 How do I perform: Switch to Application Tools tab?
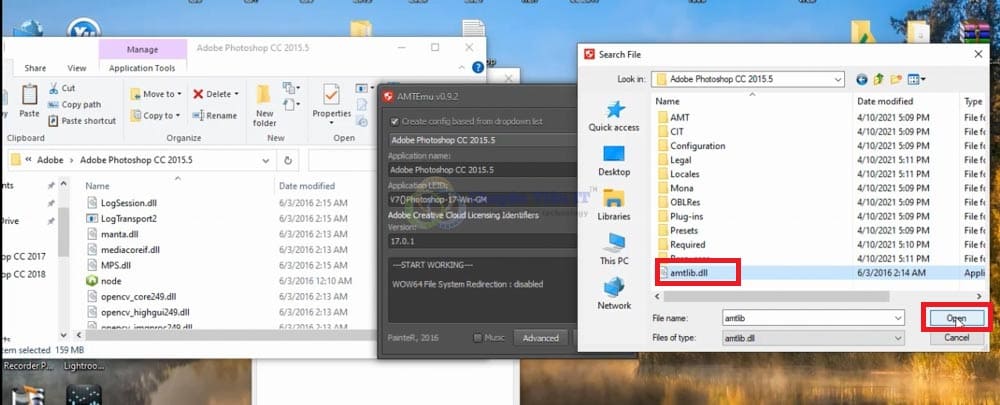(142, 68)
